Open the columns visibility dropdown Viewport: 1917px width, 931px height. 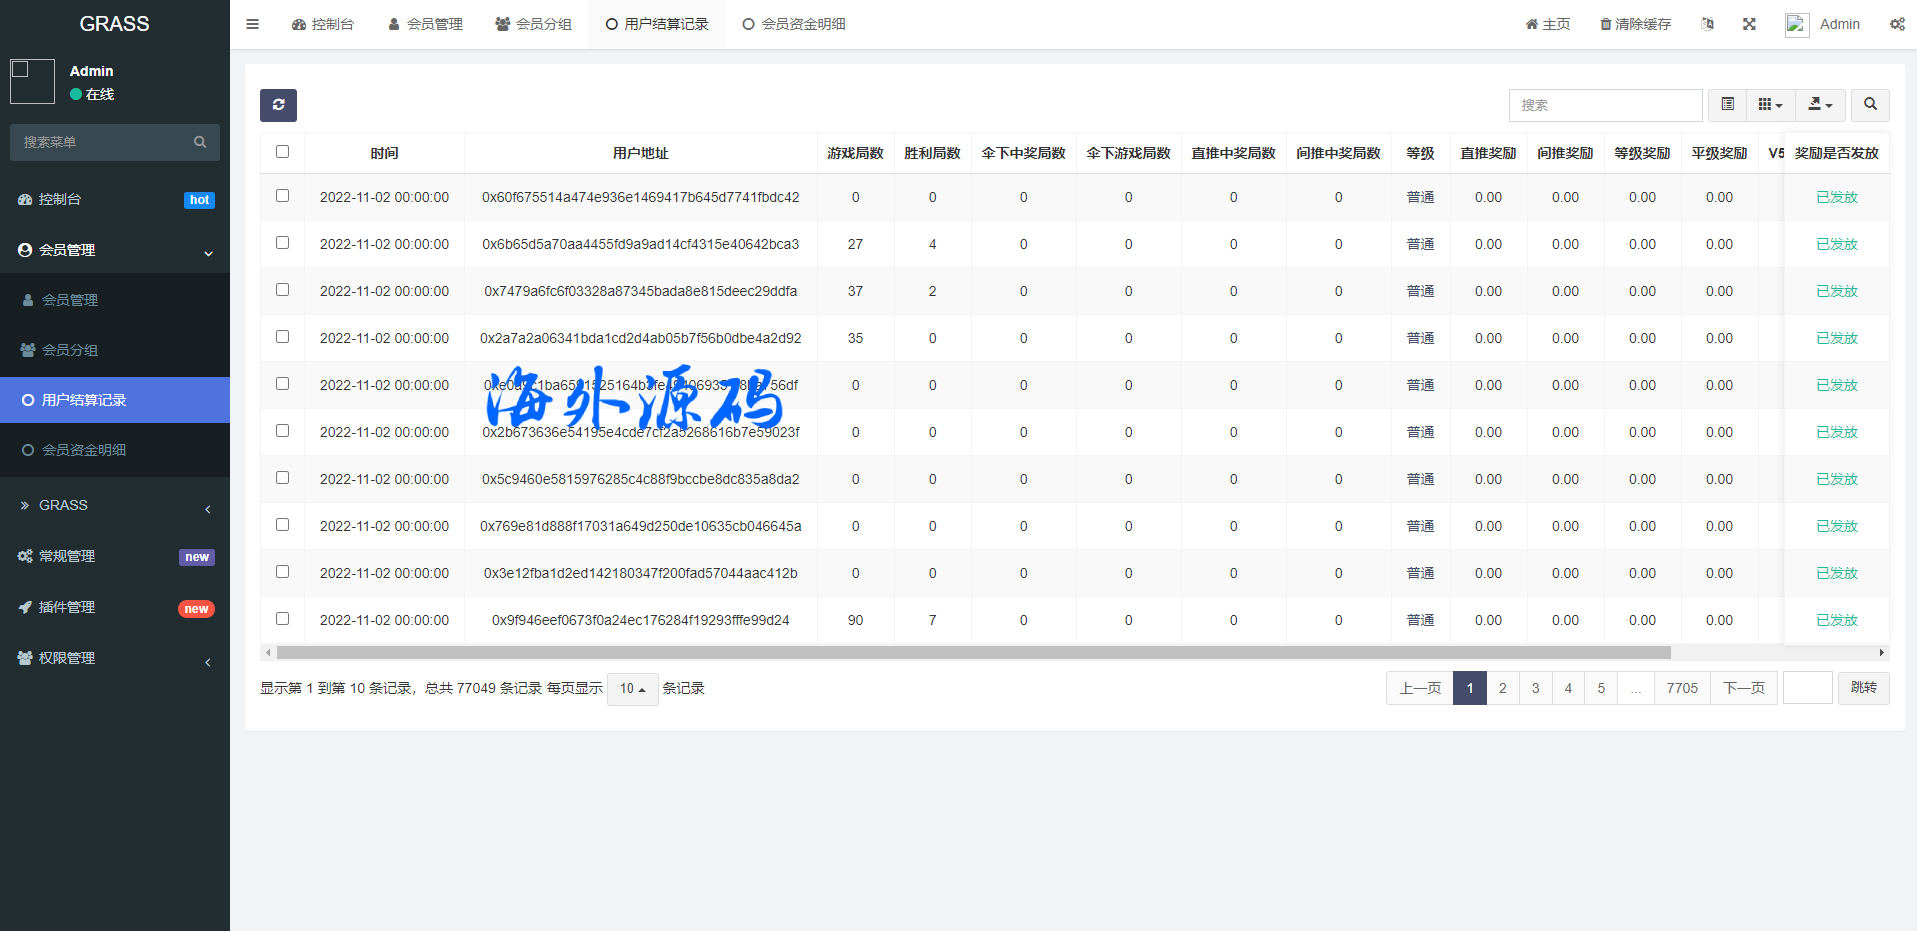(1770, 105)
